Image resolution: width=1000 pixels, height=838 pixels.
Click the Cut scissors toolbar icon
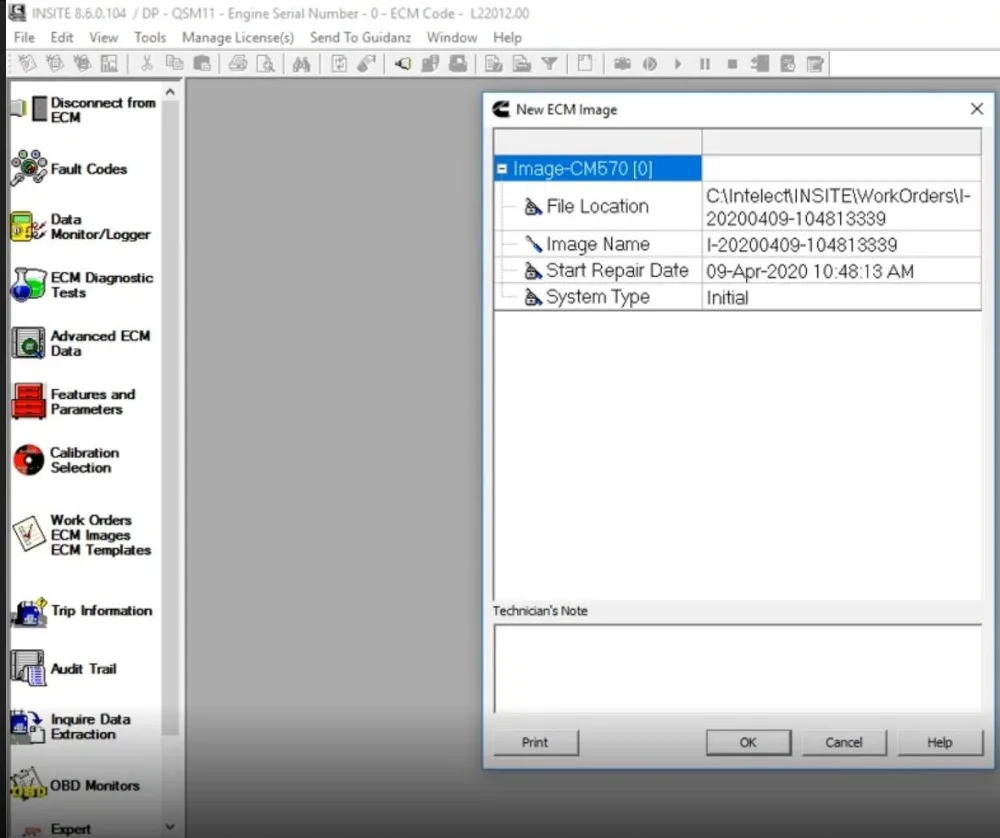[x=147, y=64]
